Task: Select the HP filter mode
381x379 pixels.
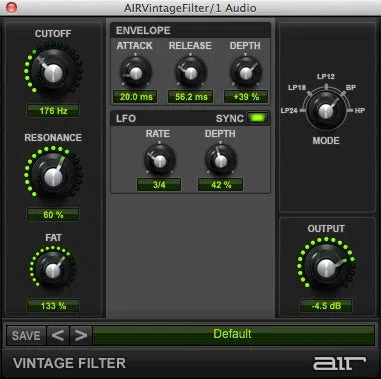Action: (360, 110)
